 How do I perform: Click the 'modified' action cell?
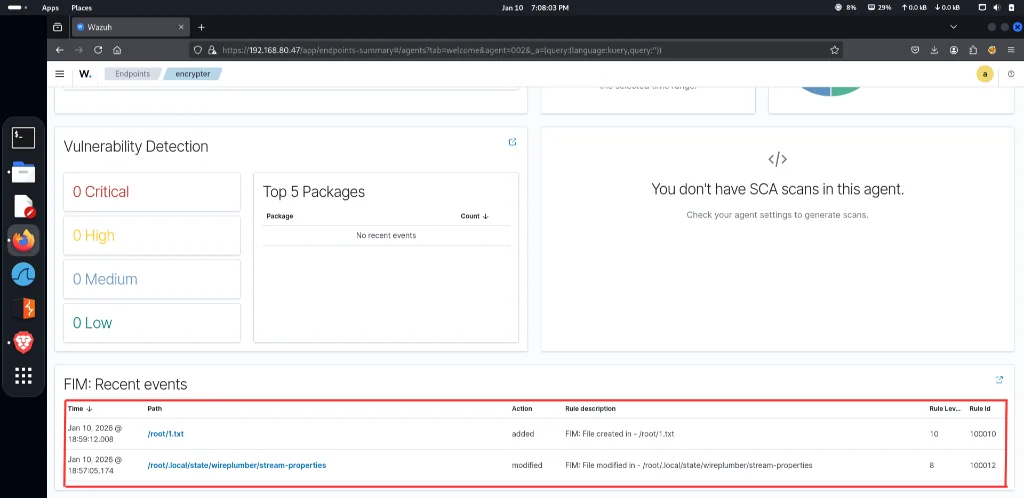(527, 465)
